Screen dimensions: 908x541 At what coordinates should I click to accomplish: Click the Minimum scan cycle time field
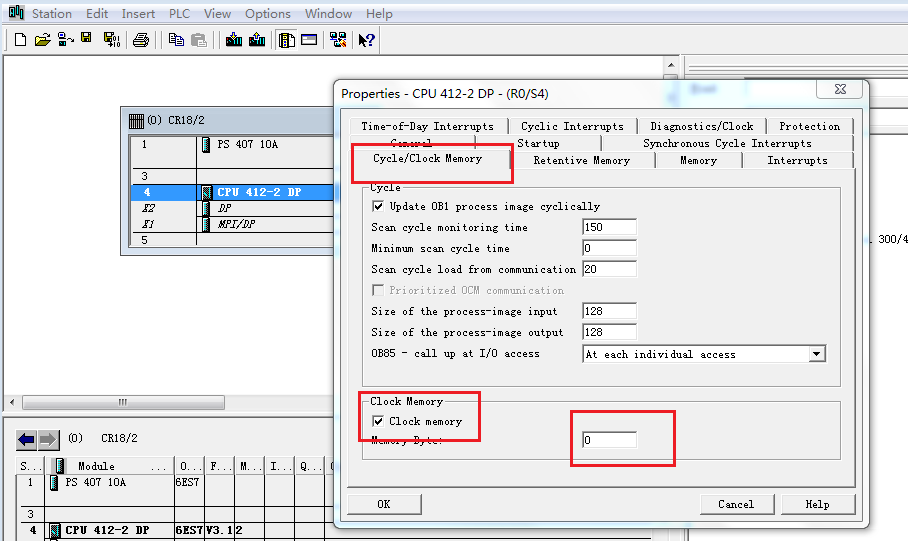click(x=609, y=248)
